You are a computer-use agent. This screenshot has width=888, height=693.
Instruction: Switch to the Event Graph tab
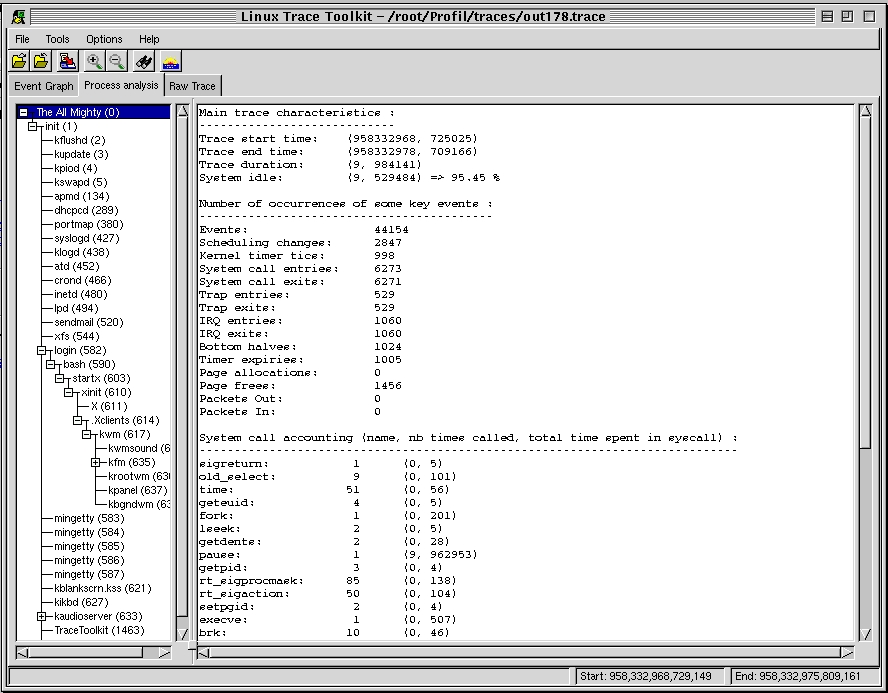(x=44, y=86)
